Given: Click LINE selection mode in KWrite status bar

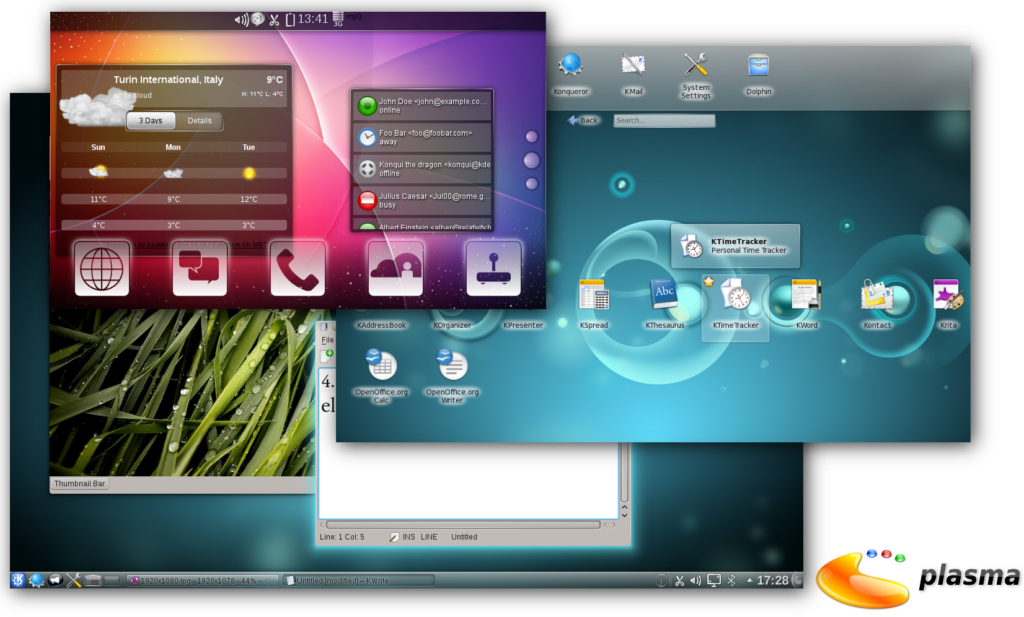Looking at the screenshot, I should tap(429, 537).
